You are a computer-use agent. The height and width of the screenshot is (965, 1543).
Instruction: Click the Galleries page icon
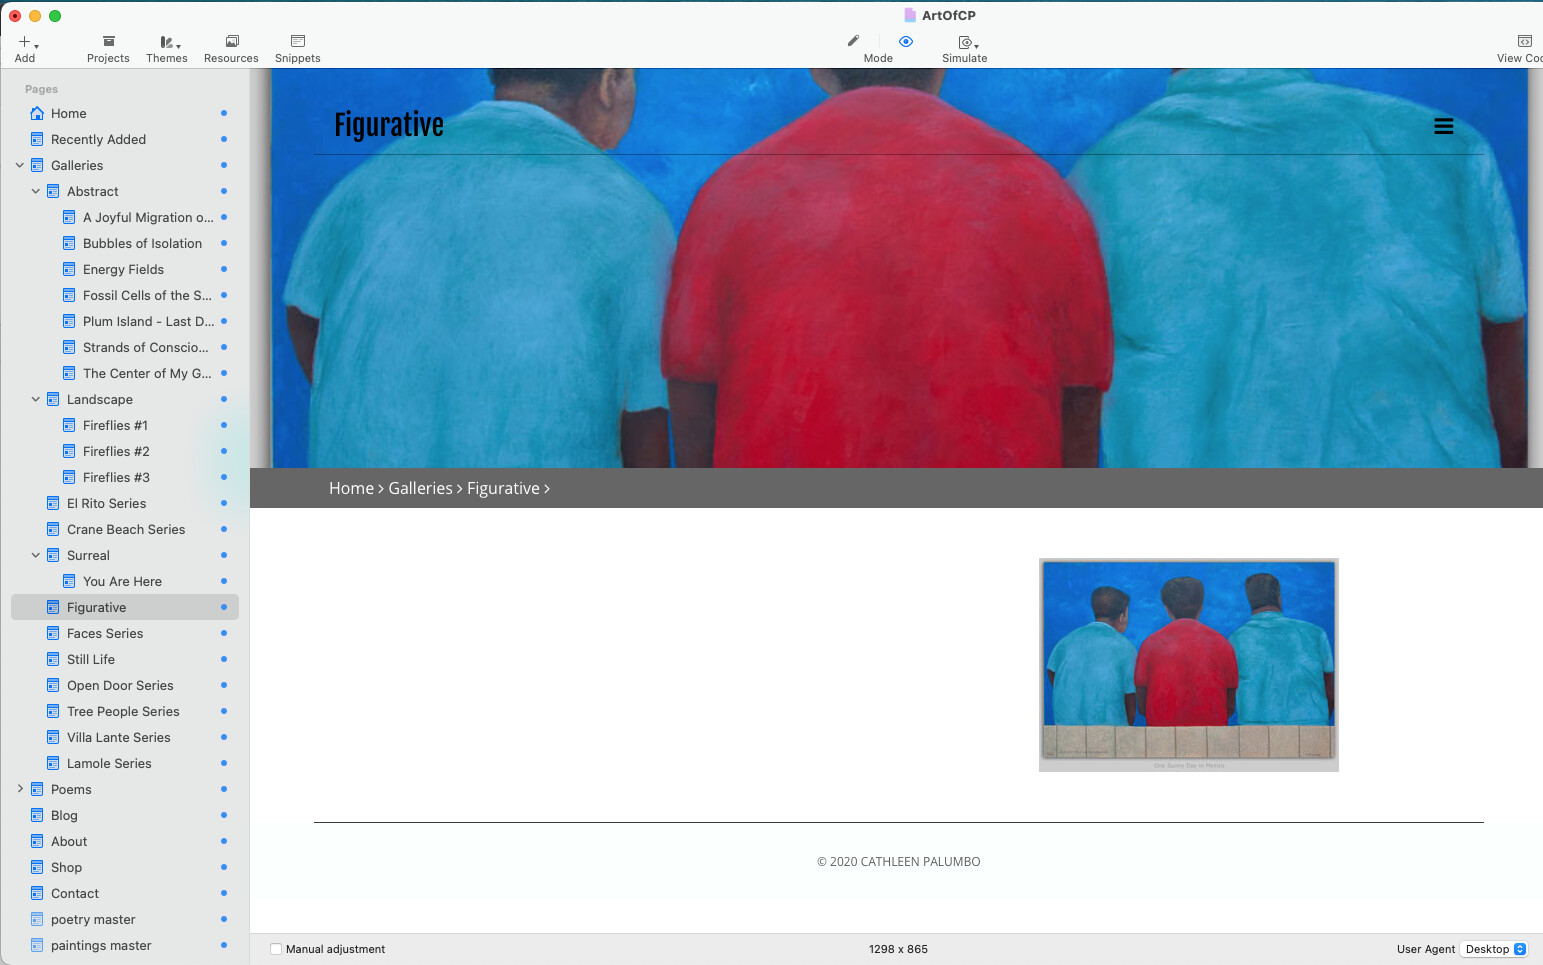tap(37, 165)
